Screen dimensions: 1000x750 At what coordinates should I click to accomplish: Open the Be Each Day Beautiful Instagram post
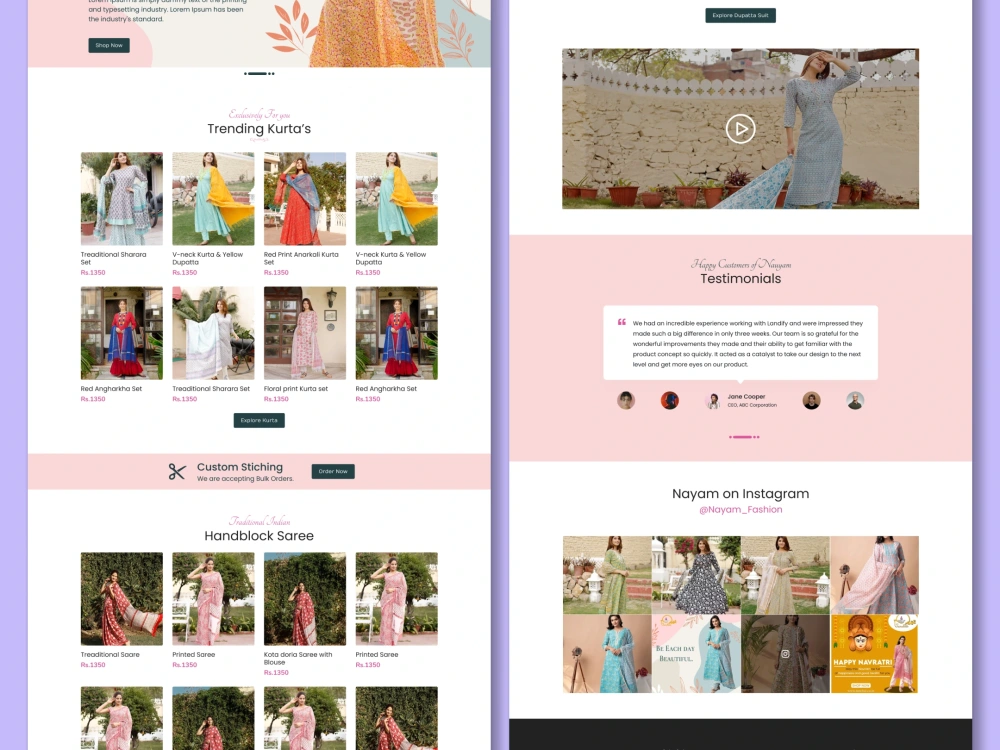click(696, 654)
